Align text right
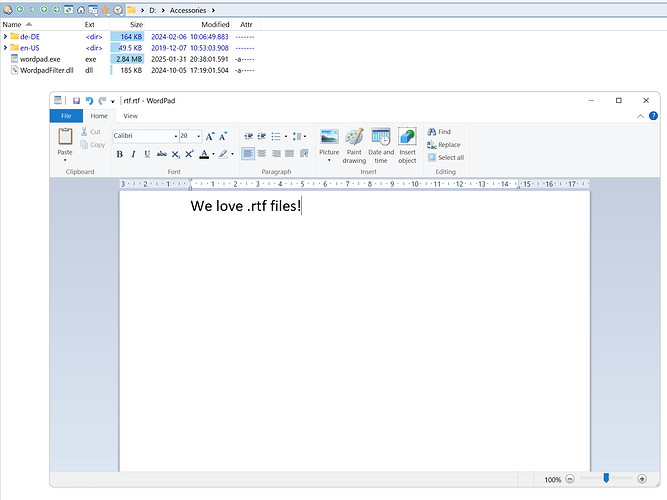667x500 pixels. (x=276, y=153)
